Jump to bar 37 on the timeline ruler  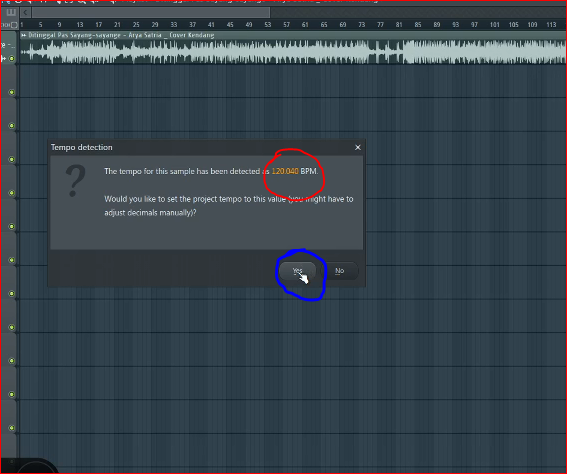click(193, 25)
